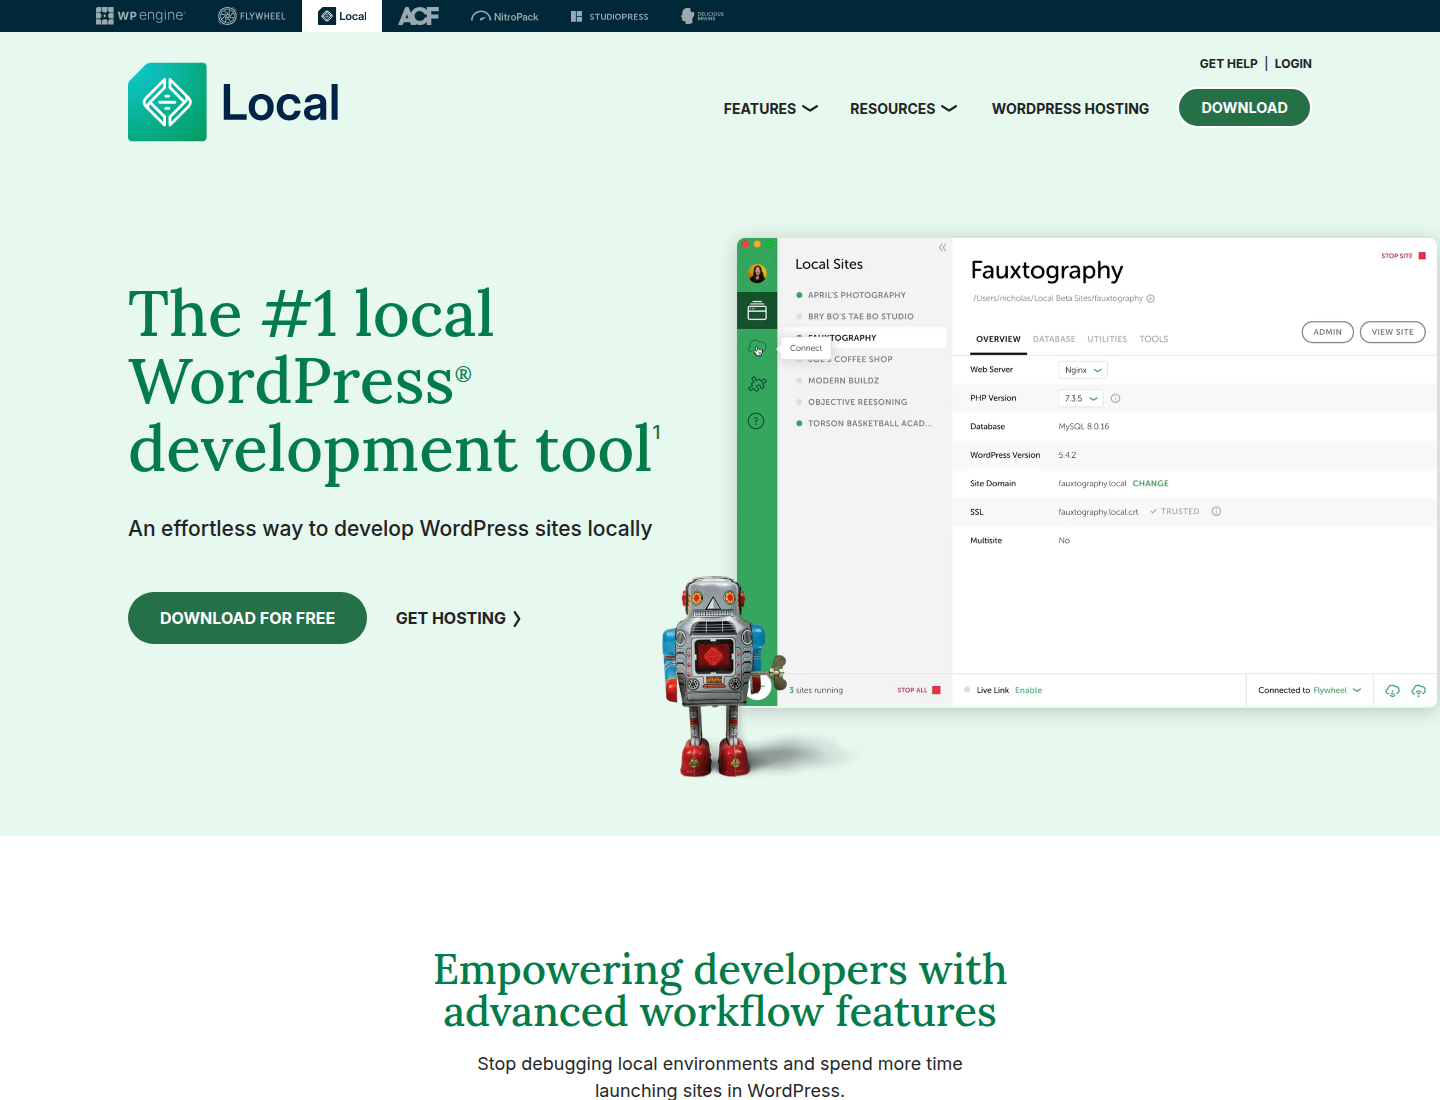Viewport: 1440px width, 1100px height.
Task: Click the push-to-cloud upload icon
Action: tap(1418, 690)
